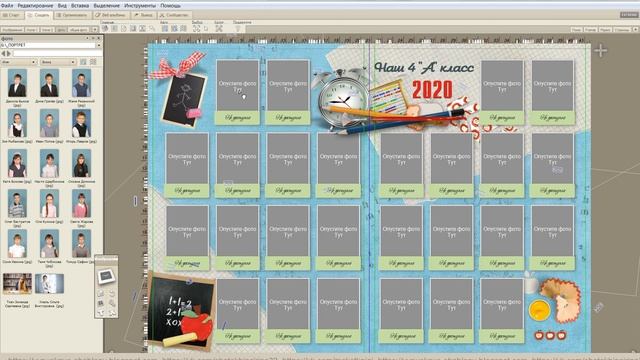The height and width of the screenshot is (360, 640).
Task: Select the boy in blue vest thumbnail
Action: coord(81,83)
